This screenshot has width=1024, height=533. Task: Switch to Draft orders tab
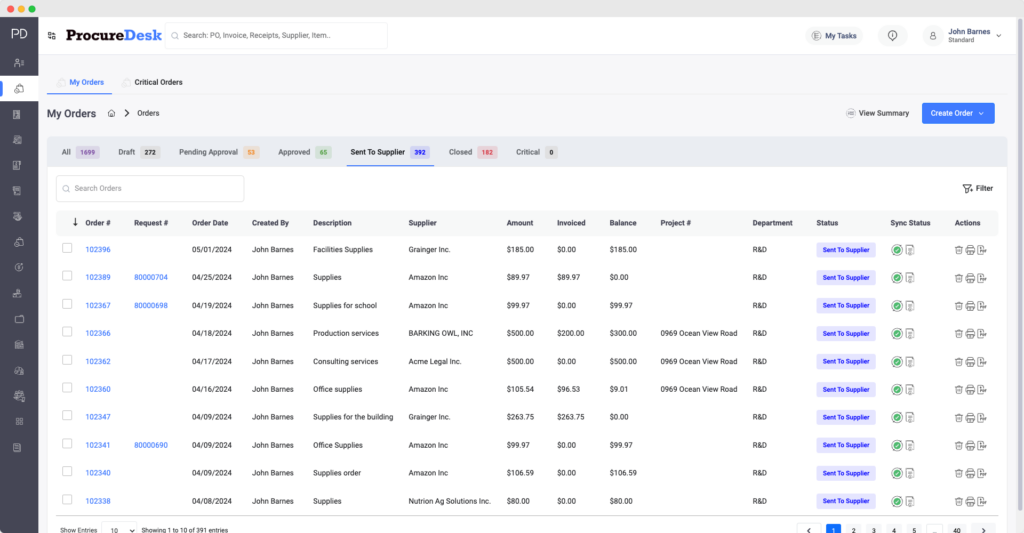pos(138,152)
